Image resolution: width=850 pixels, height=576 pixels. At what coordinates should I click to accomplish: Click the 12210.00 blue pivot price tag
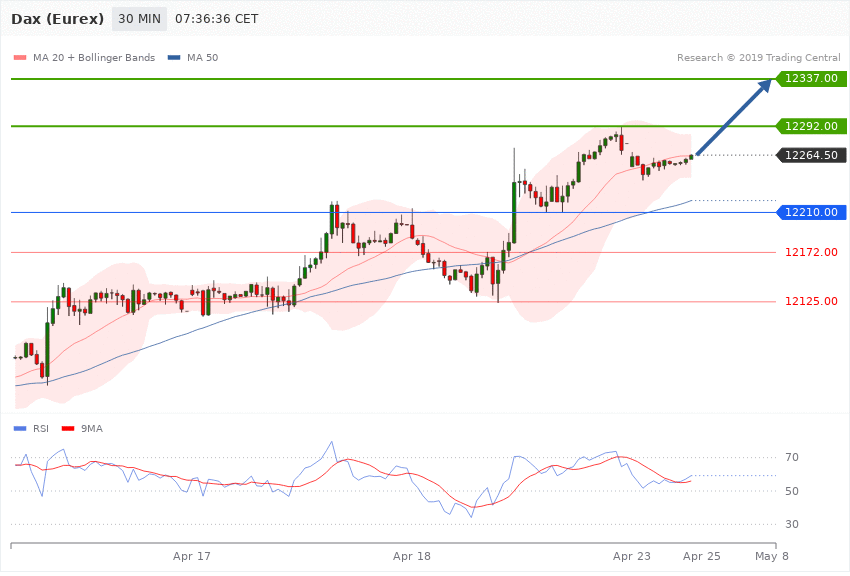(811, 212)
